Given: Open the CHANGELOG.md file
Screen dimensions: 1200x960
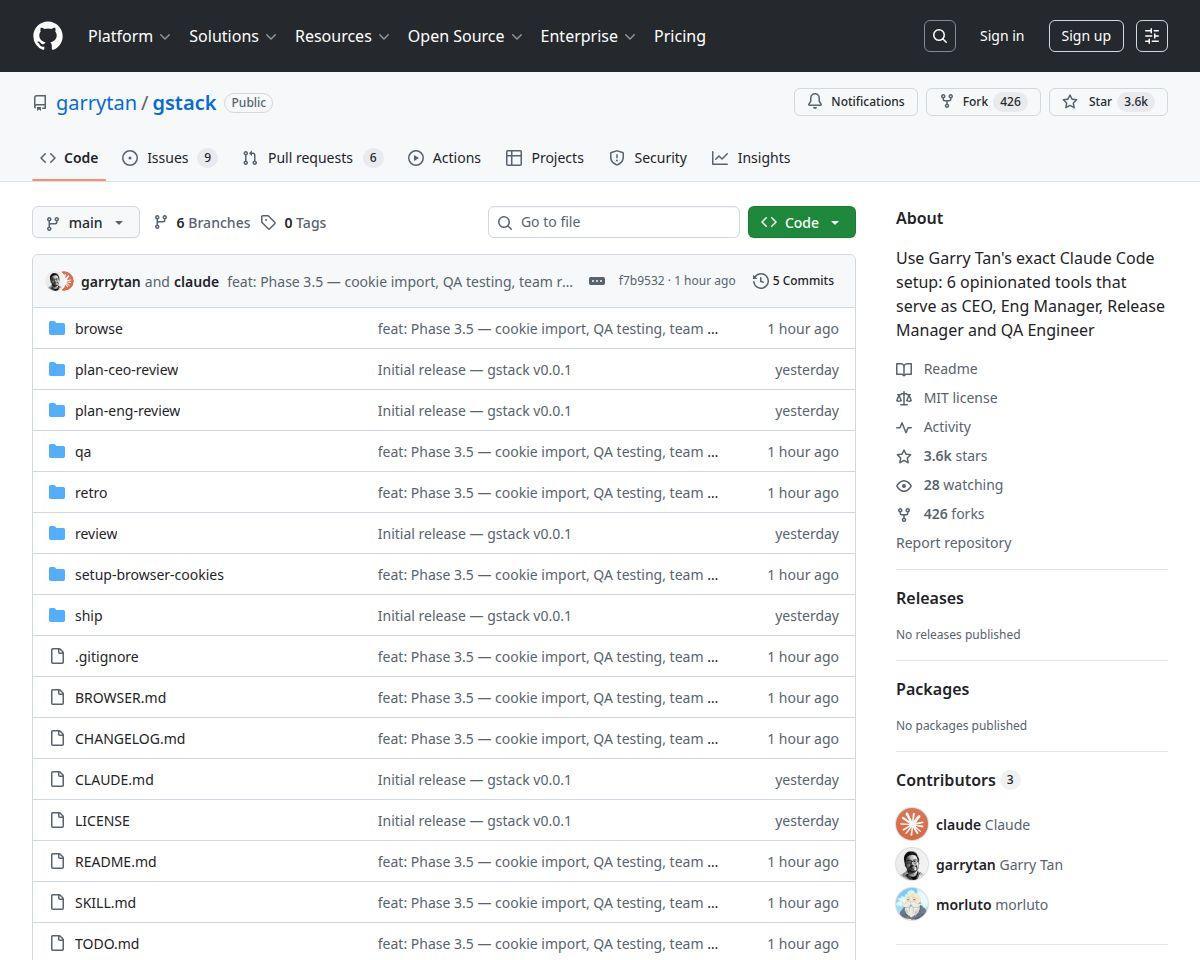Looking at the screenshot, I should pos(130,738).
